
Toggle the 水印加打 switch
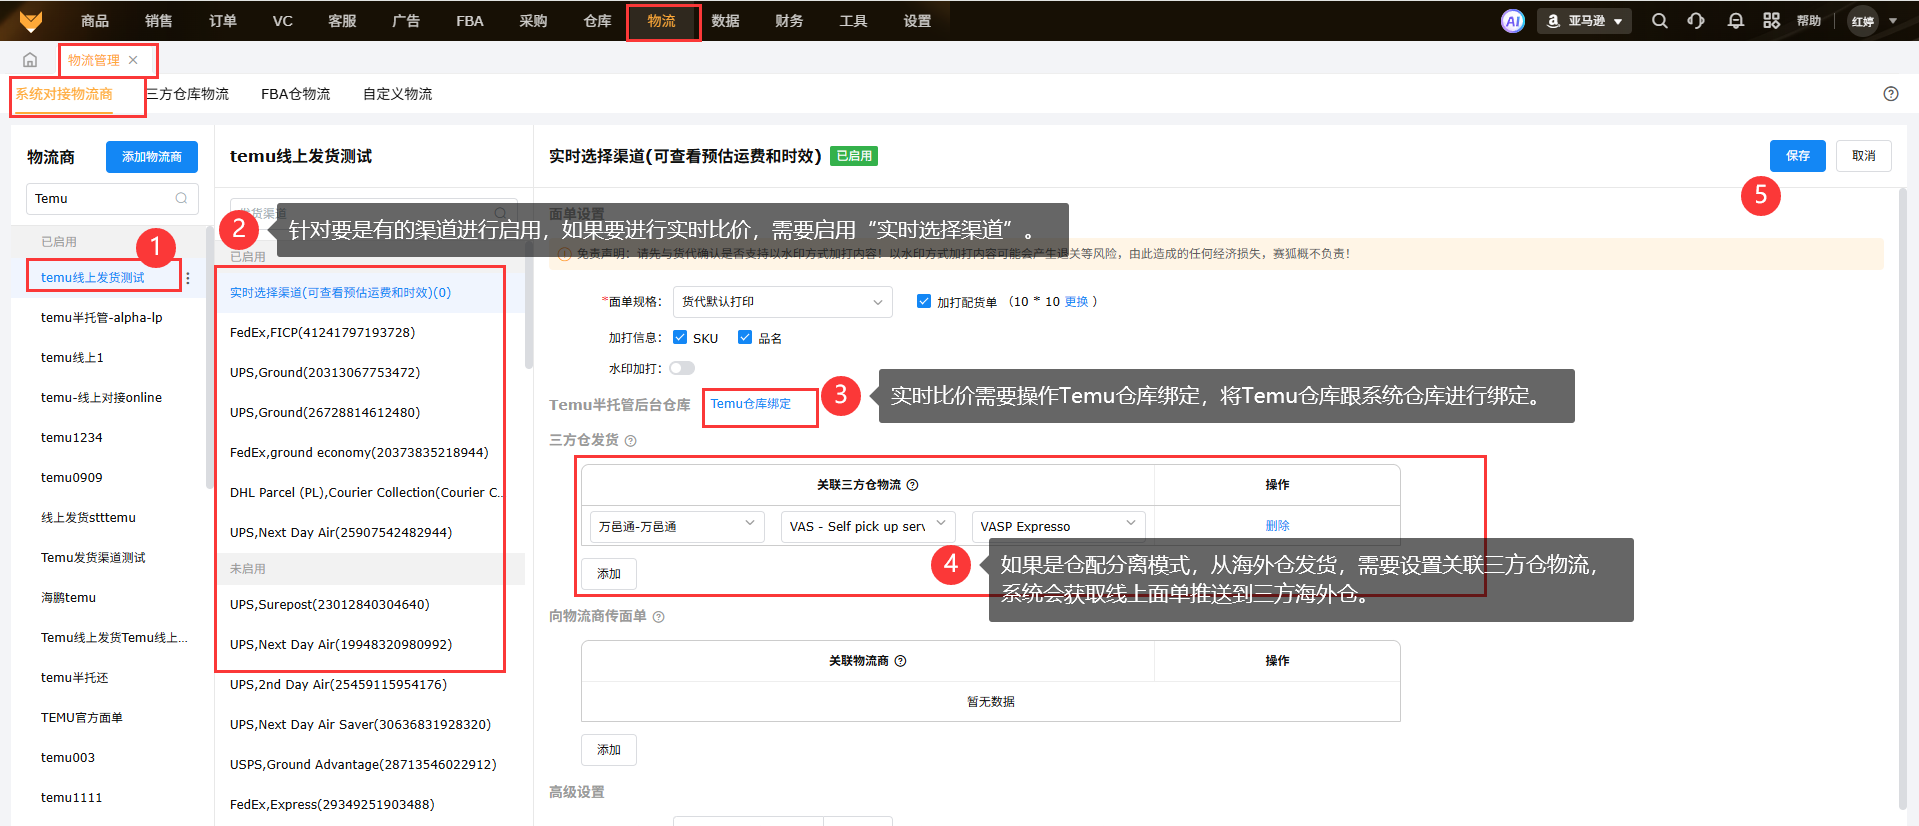pyautogui.click(x=682, y=368)
